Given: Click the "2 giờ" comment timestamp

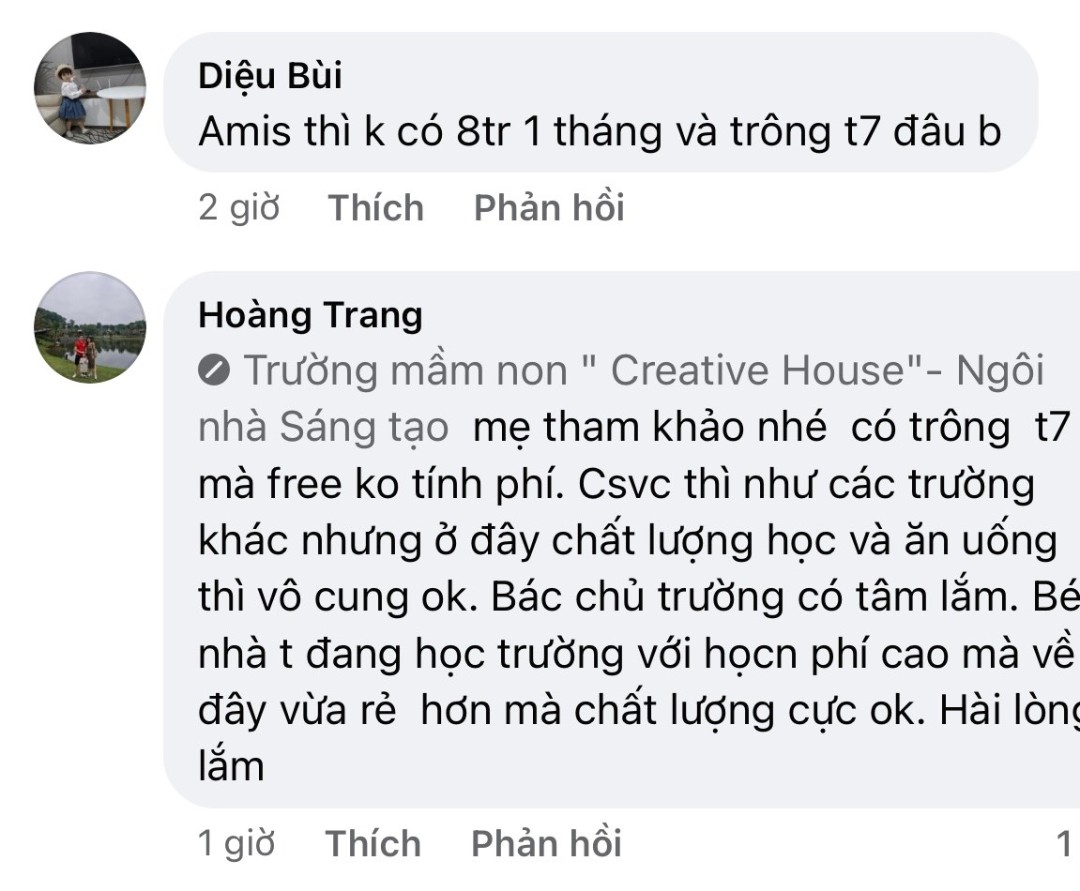Looking at the screenshot, I should tap(239, 208).
